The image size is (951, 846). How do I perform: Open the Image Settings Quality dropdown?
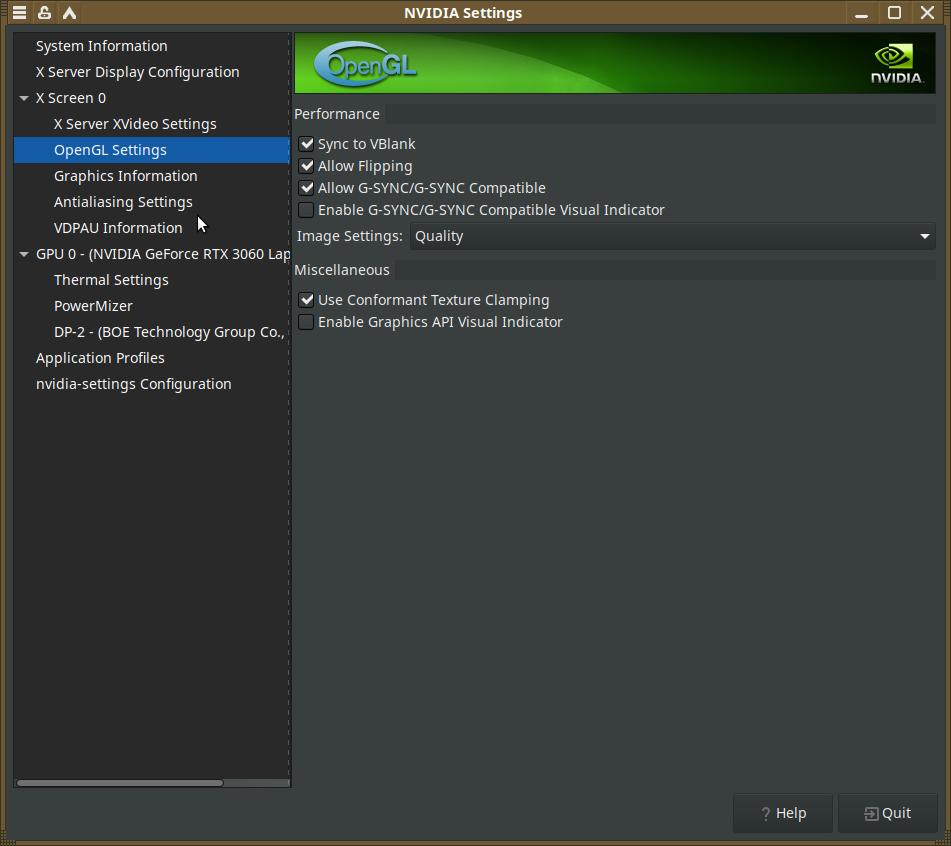coord(672,236)
